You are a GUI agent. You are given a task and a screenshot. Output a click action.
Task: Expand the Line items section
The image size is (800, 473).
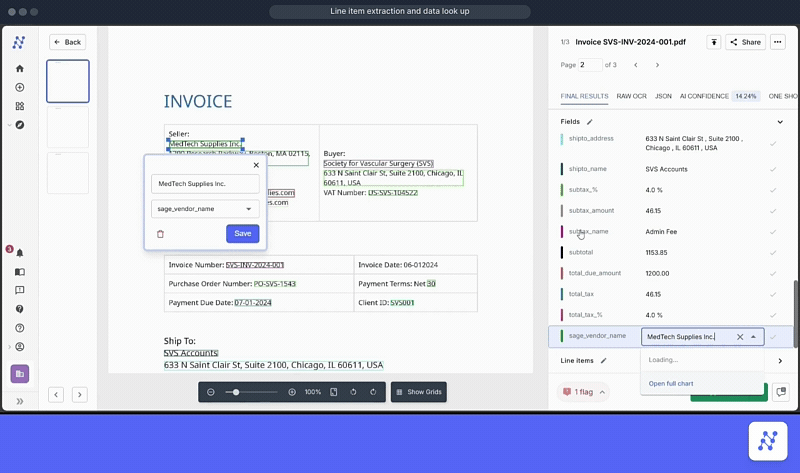780,360
